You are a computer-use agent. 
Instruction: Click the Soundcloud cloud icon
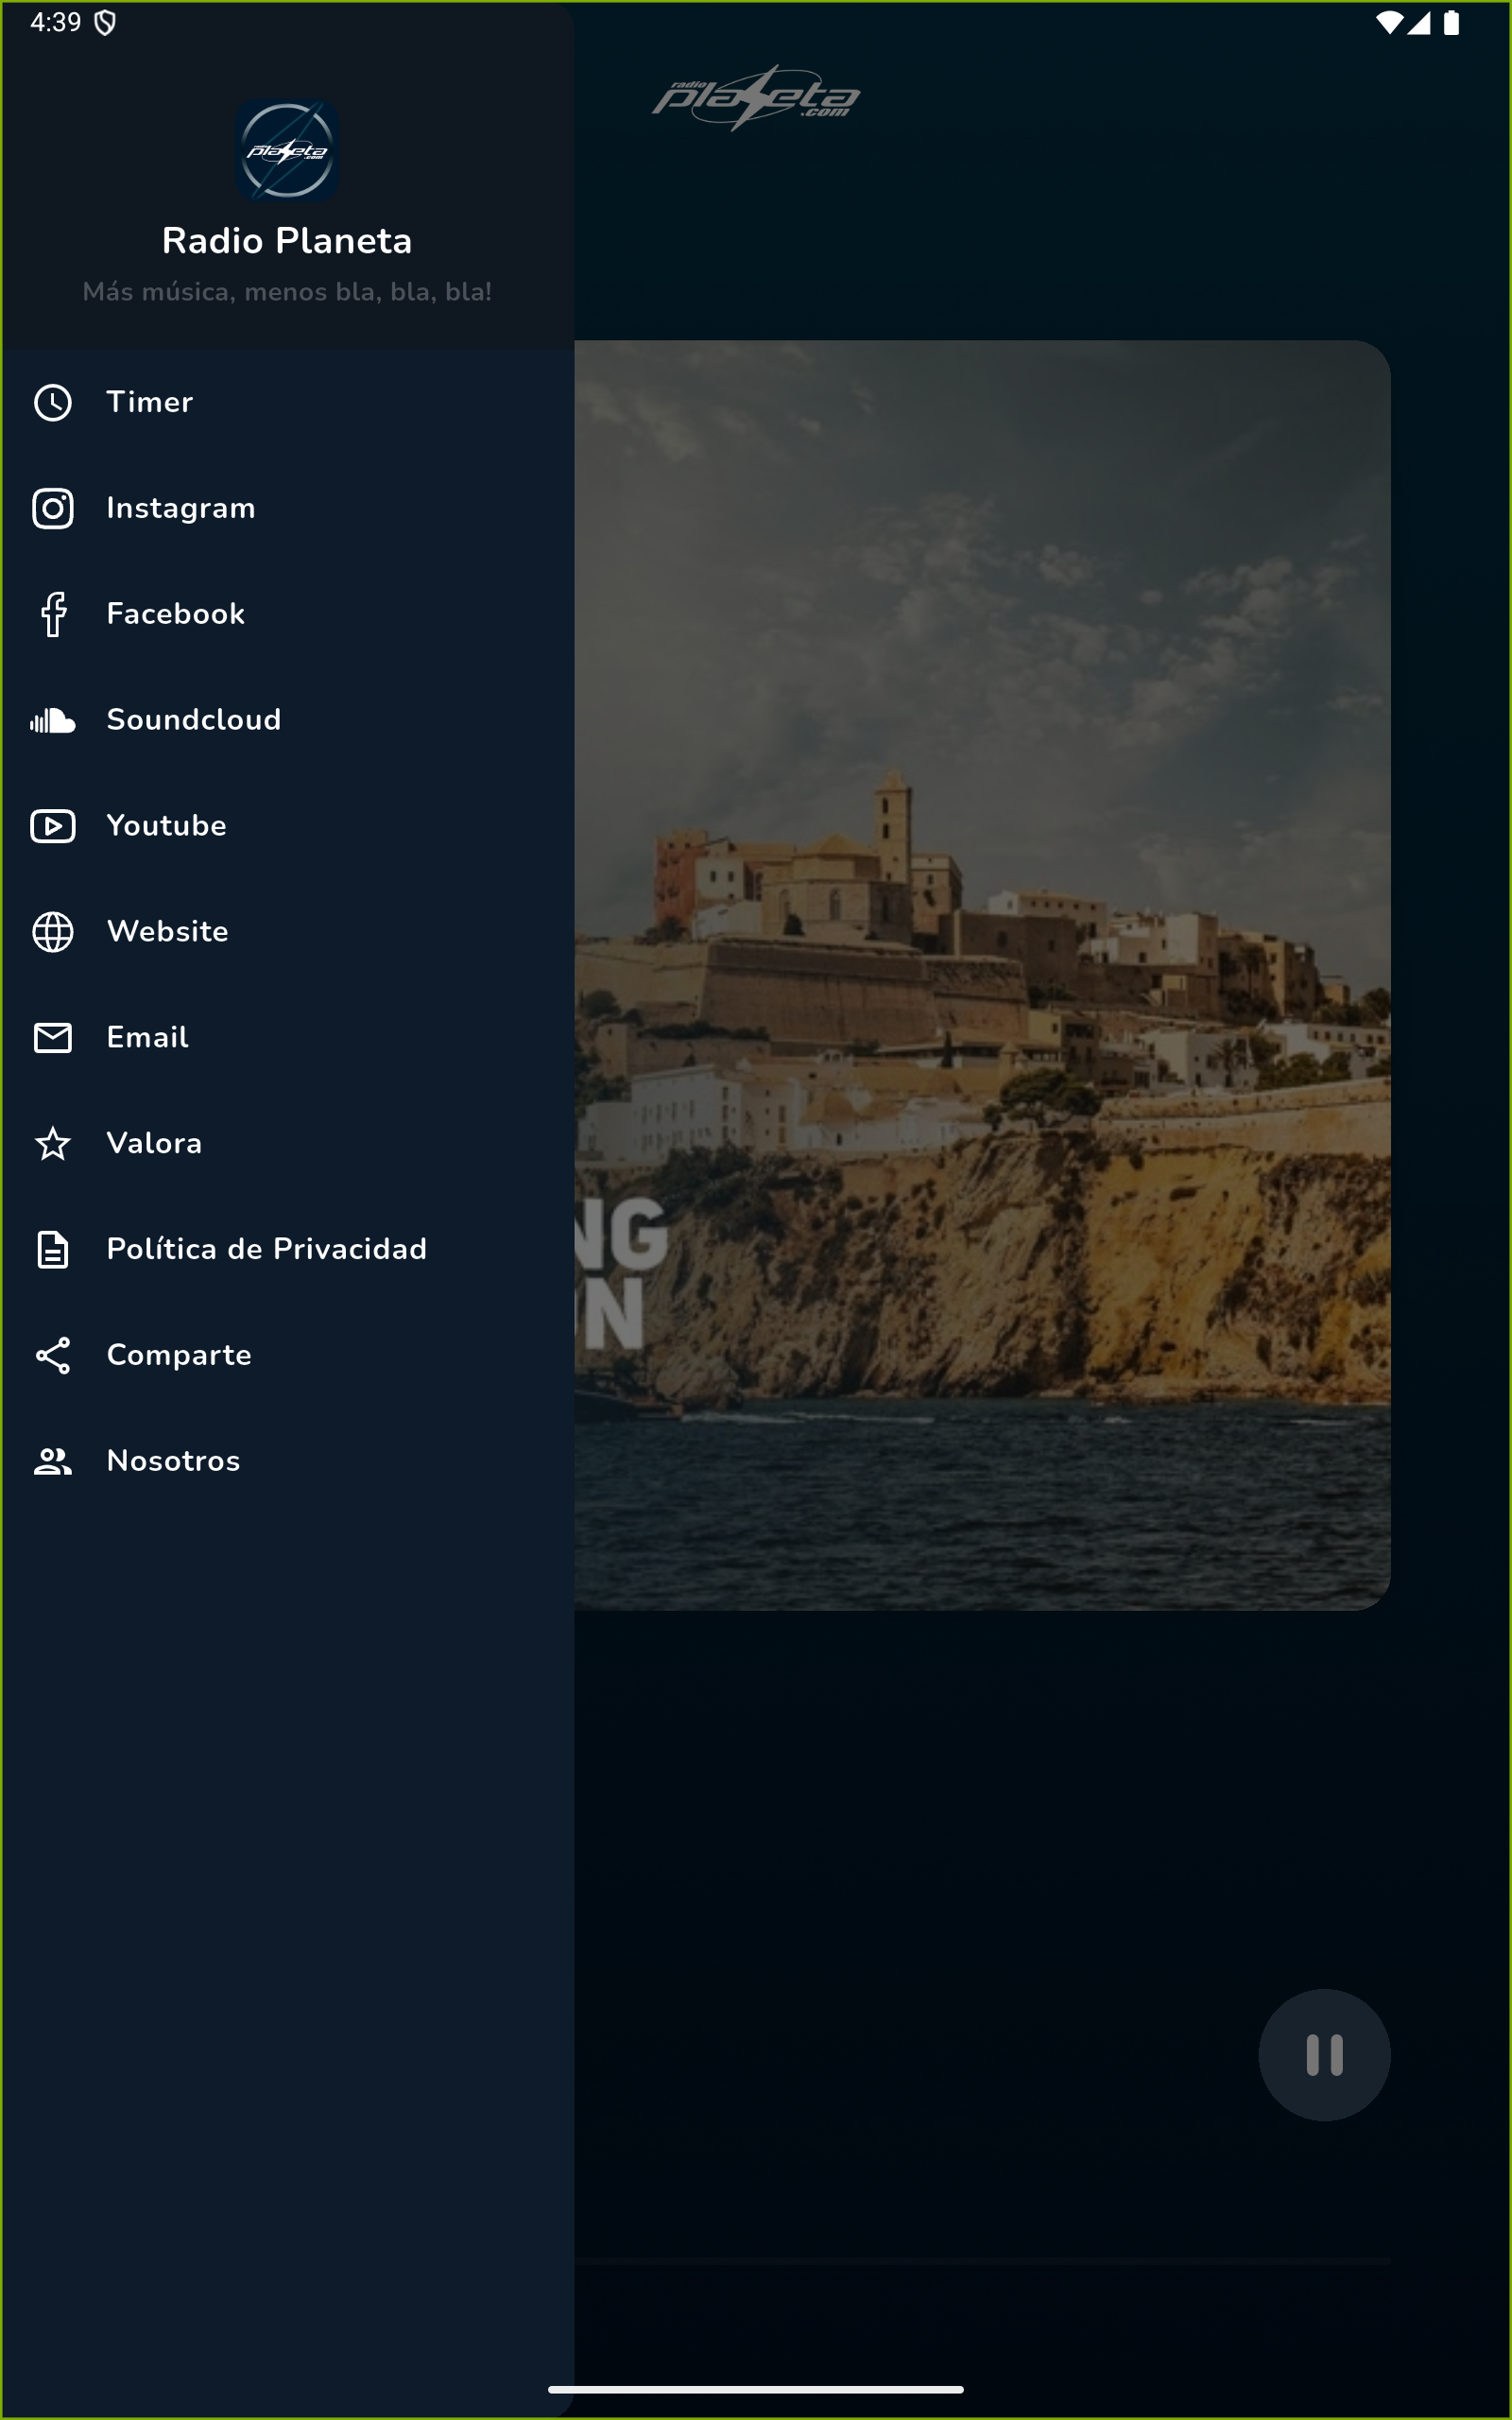(53, 720)
